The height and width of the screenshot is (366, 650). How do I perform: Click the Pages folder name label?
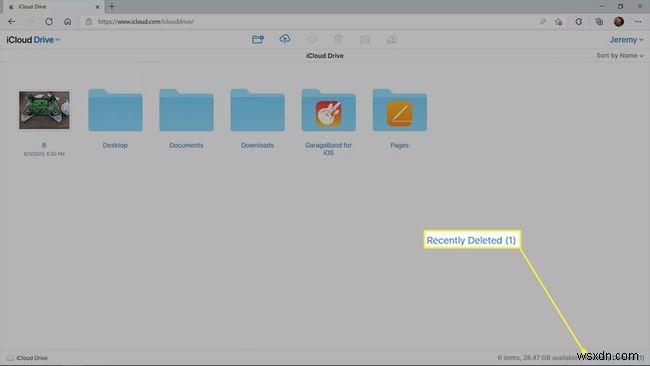[400, 145]
